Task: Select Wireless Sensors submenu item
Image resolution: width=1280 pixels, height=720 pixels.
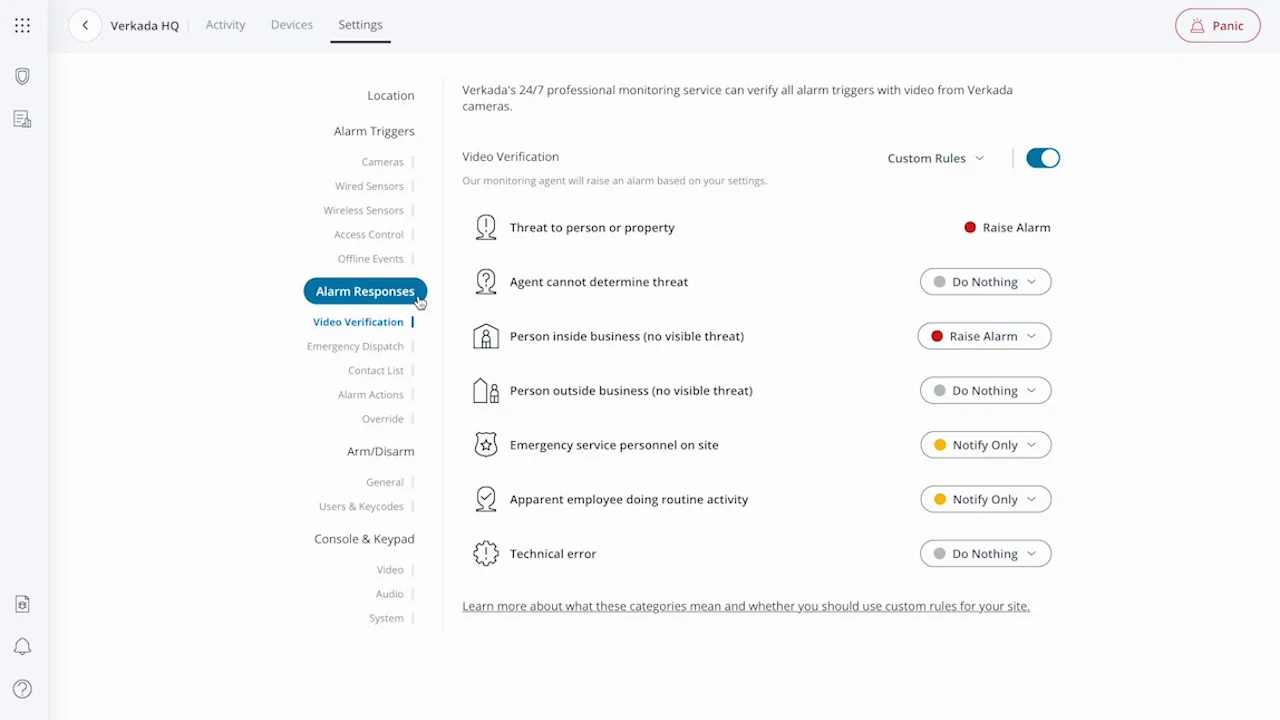Action: point(363,210)
